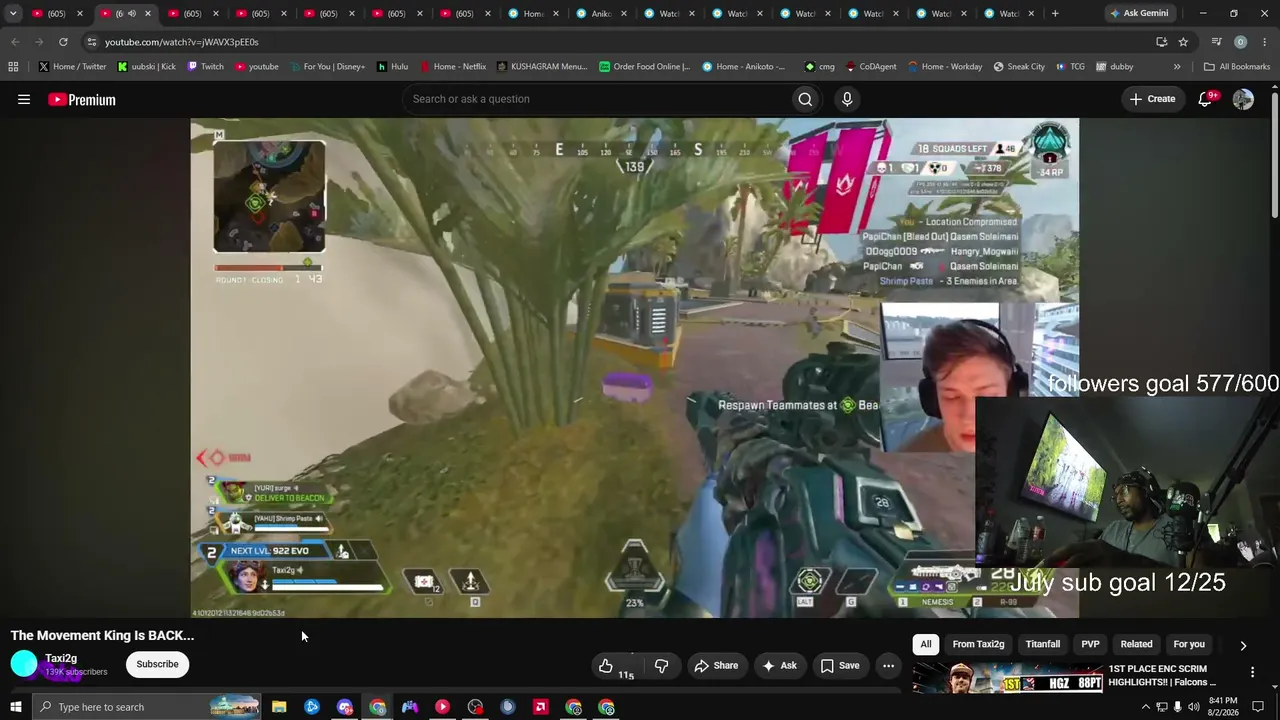Open Home - Netflix bookmark

[x=452, y=67]
